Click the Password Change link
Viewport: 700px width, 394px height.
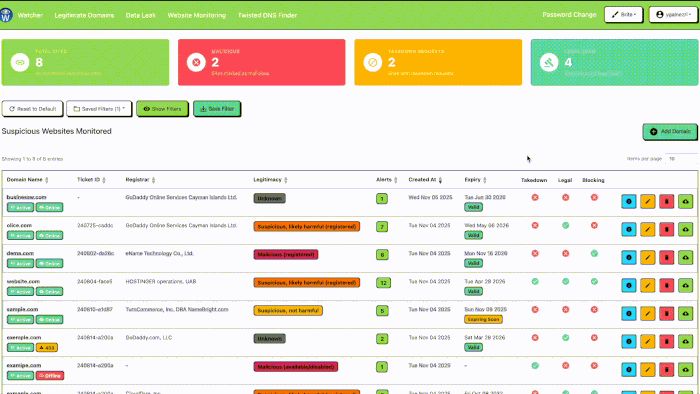pos(569,15)
